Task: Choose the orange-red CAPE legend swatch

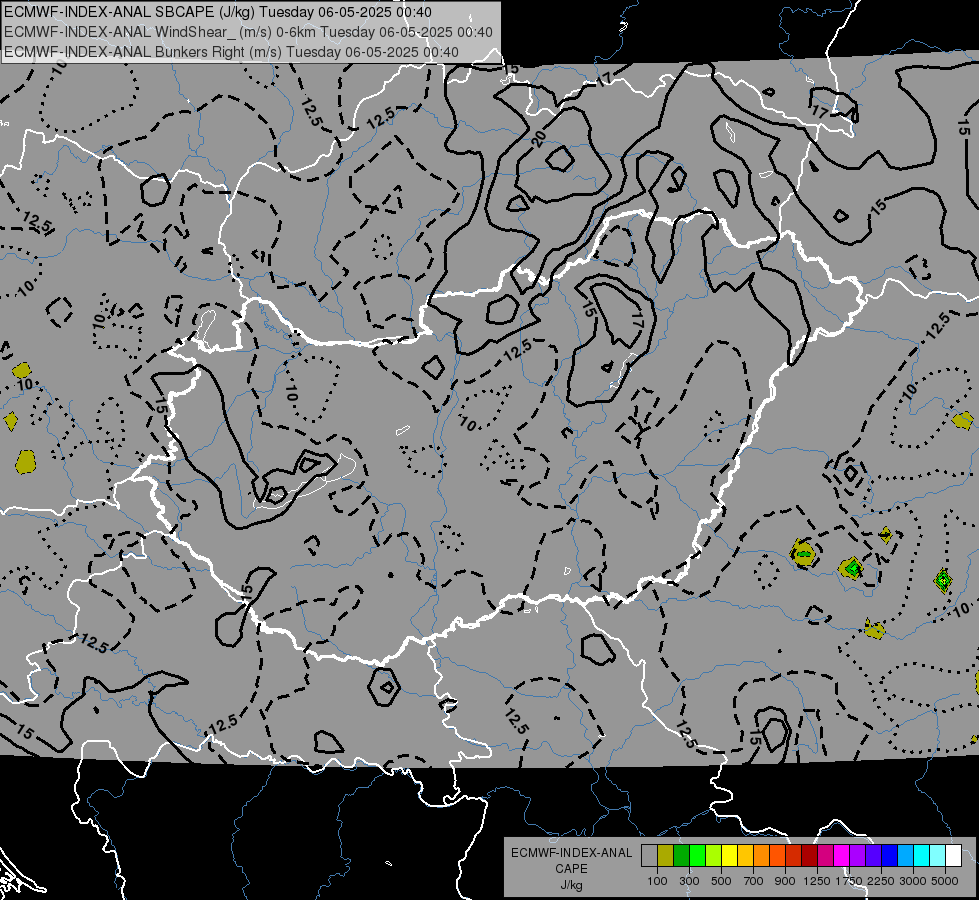Action: [777, 855]
